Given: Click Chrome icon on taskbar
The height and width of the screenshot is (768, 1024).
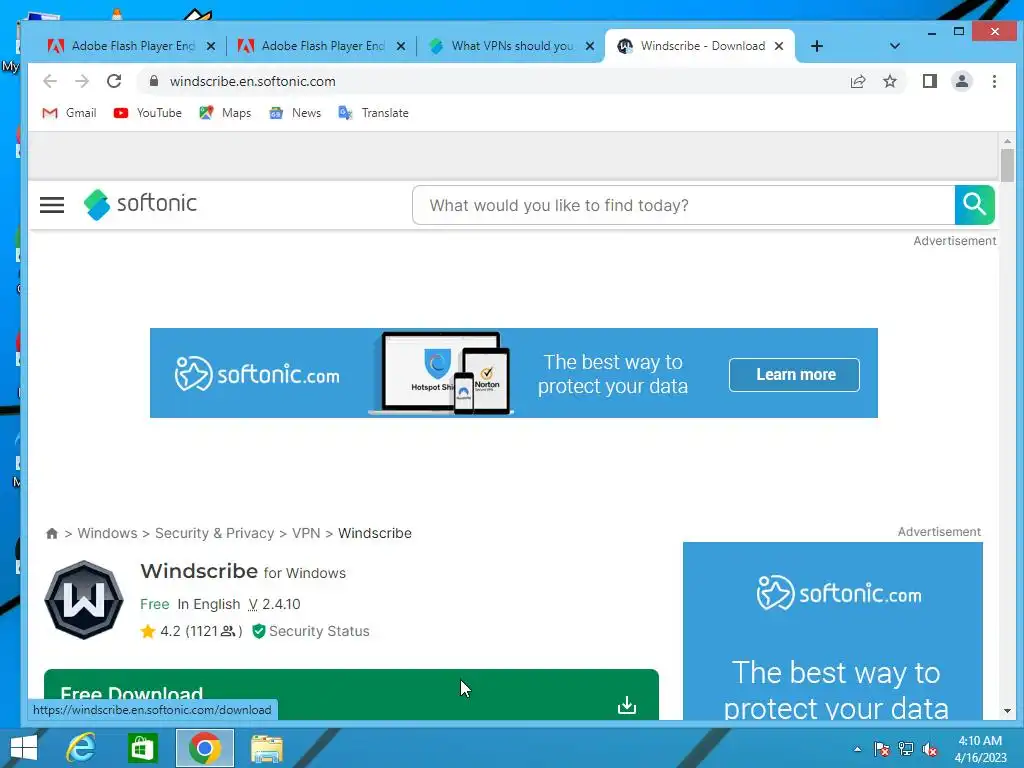Looking at the screenshot, I should [204, 748].
